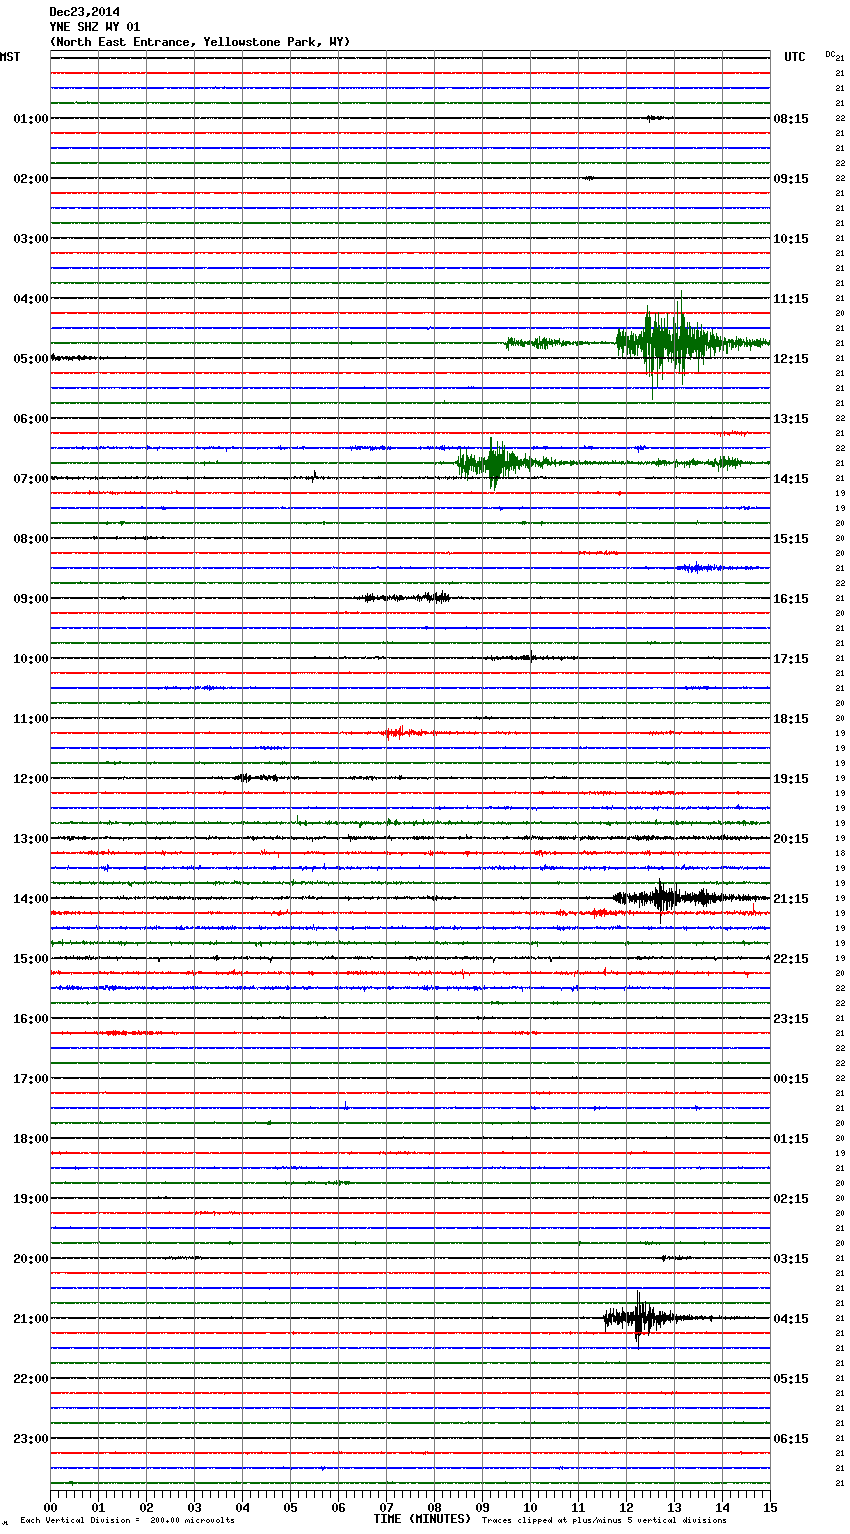Image resolution: width=850 pixels, height=1534 pixels.
Task: Click minute 15 on the bottom axis
Action: tap(770, 1507)
